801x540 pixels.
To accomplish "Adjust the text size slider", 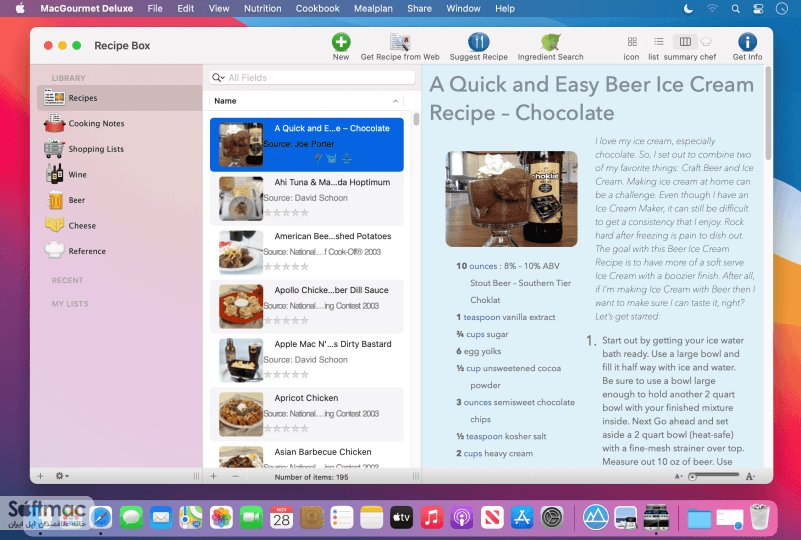I will click(x=714, y=476).
